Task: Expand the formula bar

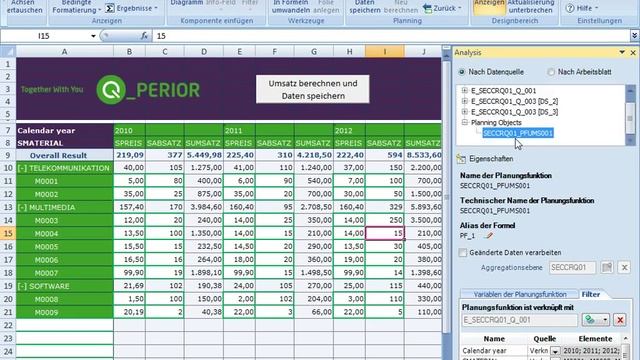Action: [634, 36]
